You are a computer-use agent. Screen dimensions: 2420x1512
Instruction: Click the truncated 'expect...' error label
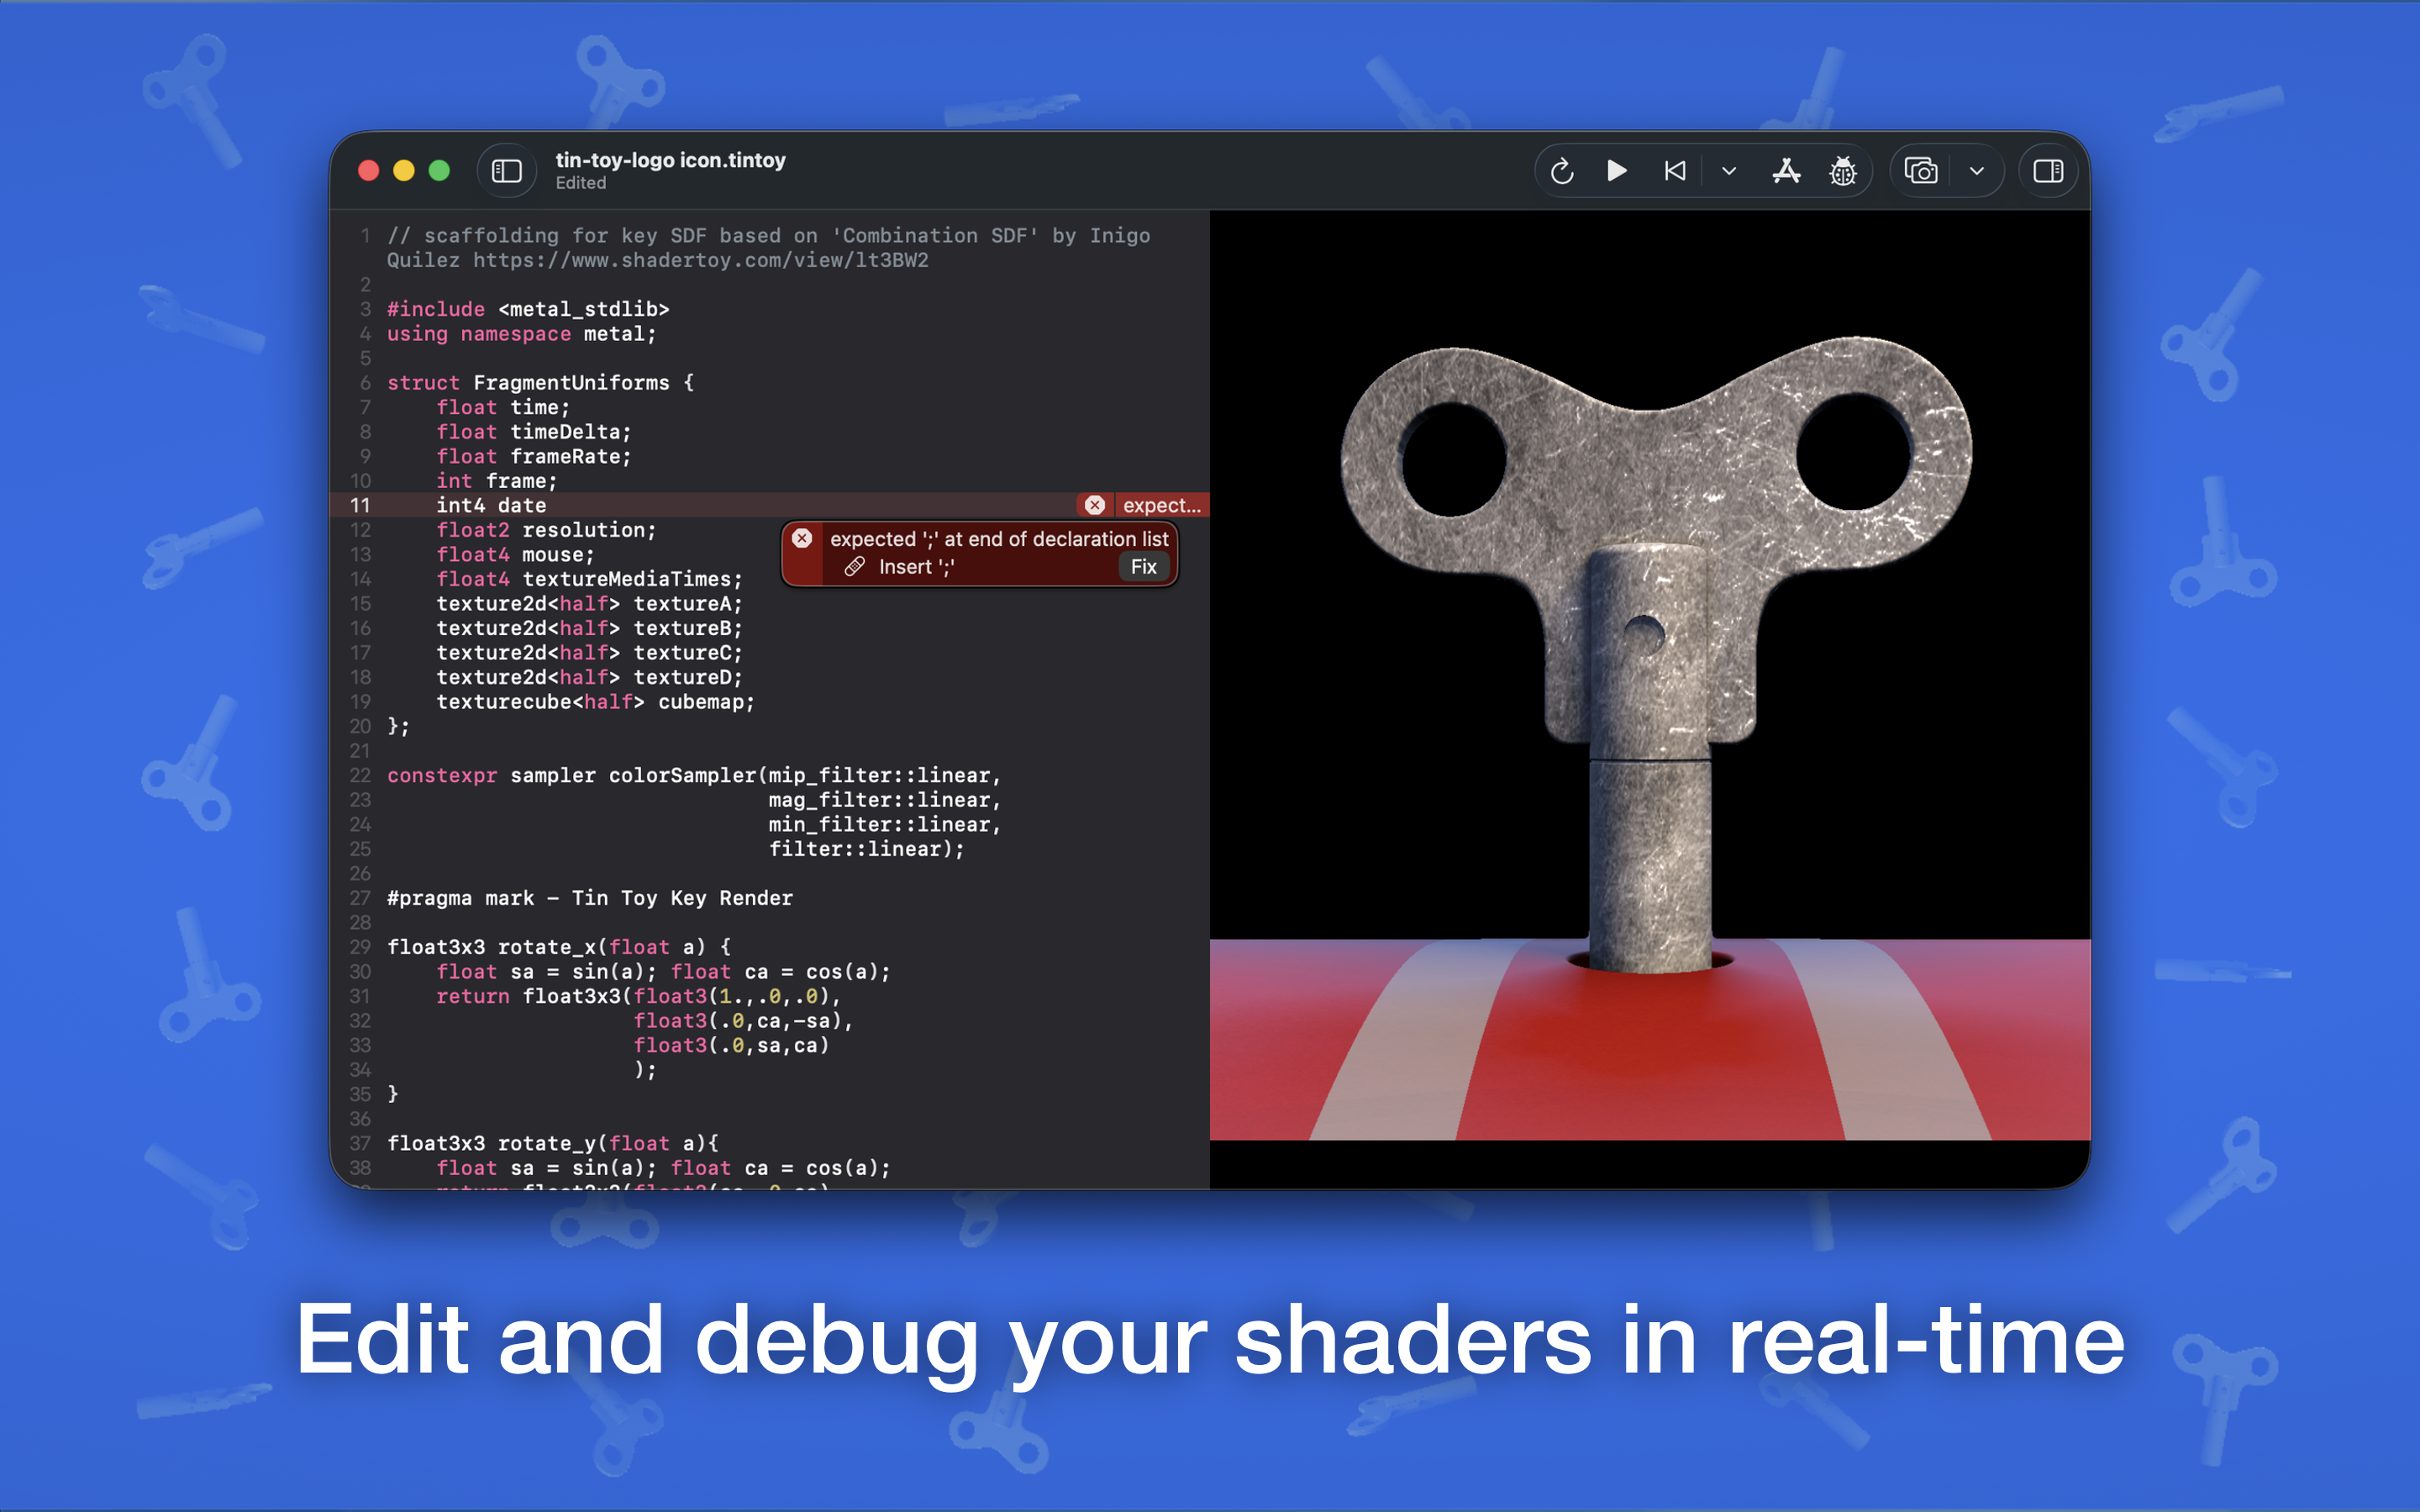(x=1161, y=505)
